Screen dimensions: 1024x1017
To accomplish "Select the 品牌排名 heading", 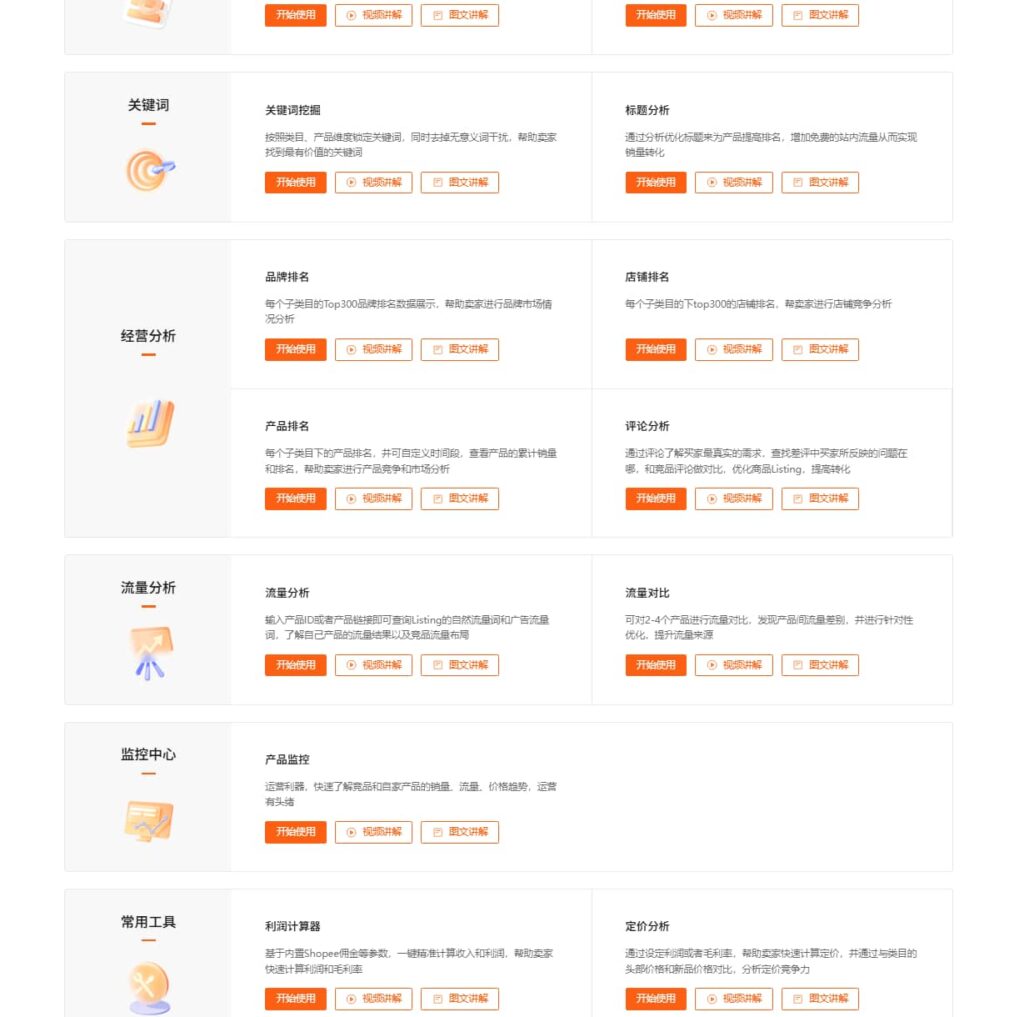I will coord(287,277).
